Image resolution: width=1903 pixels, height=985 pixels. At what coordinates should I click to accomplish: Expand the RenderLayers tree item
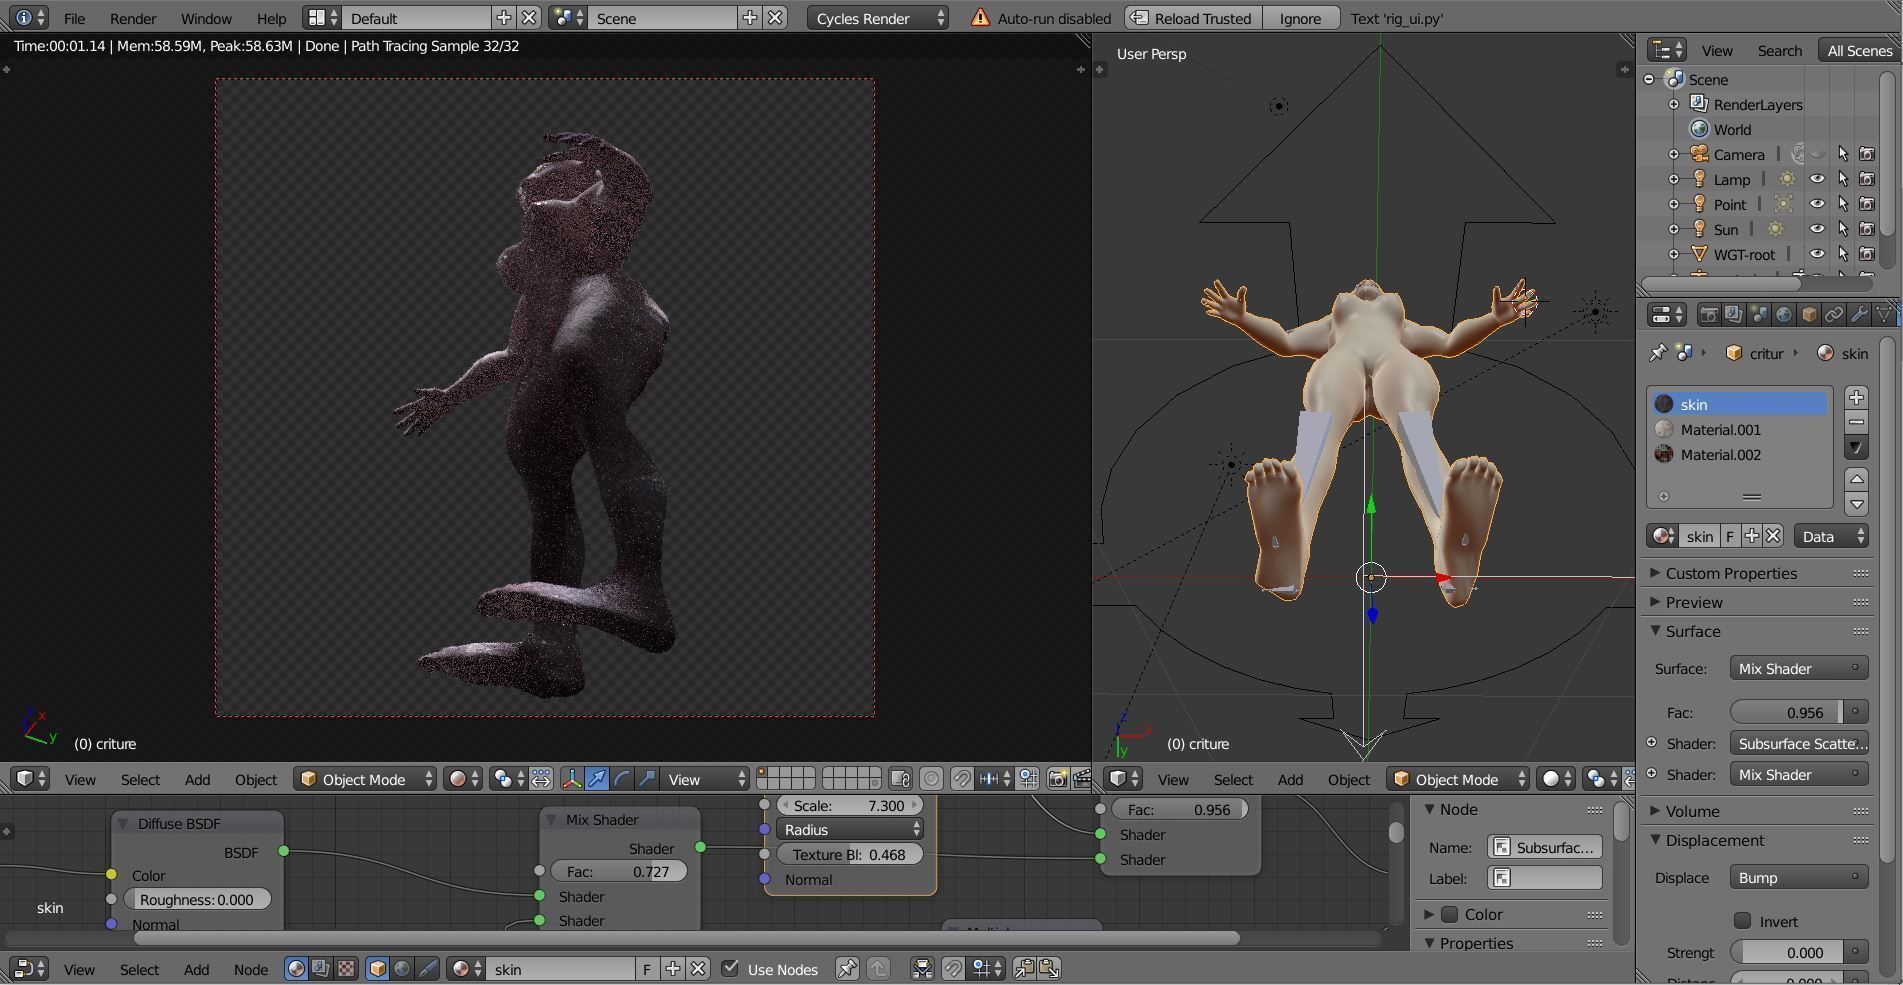point(1674,104)
